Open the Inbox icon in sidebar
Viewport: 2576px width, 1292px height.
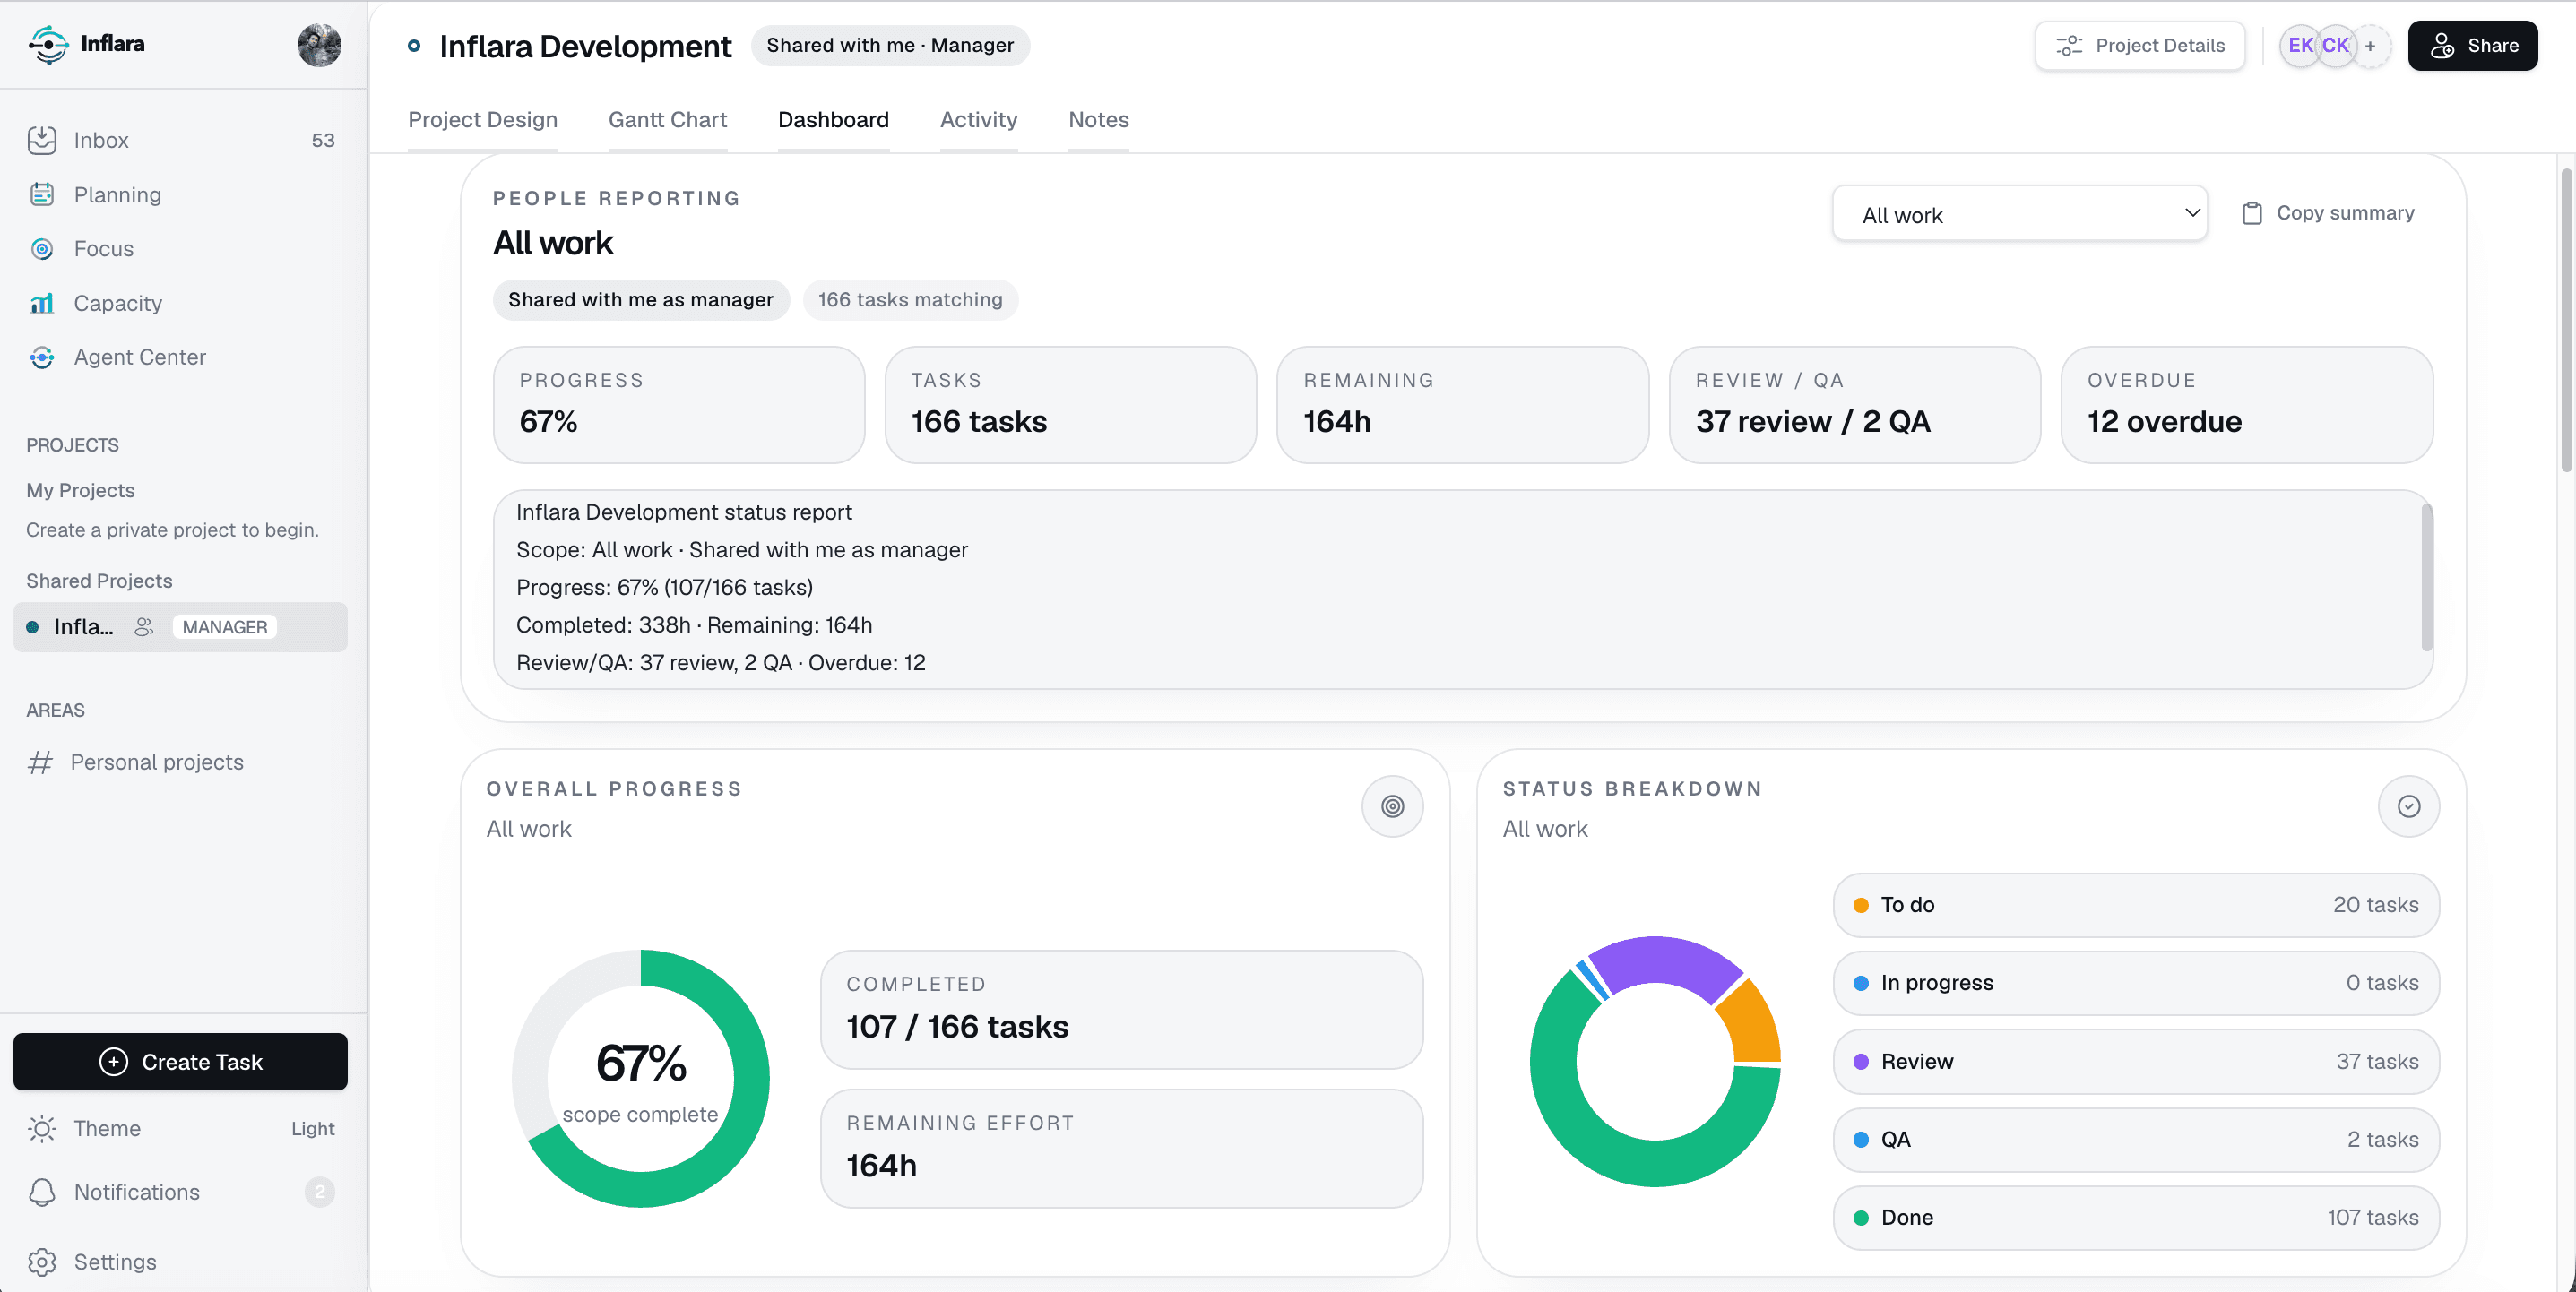point(42,140)
